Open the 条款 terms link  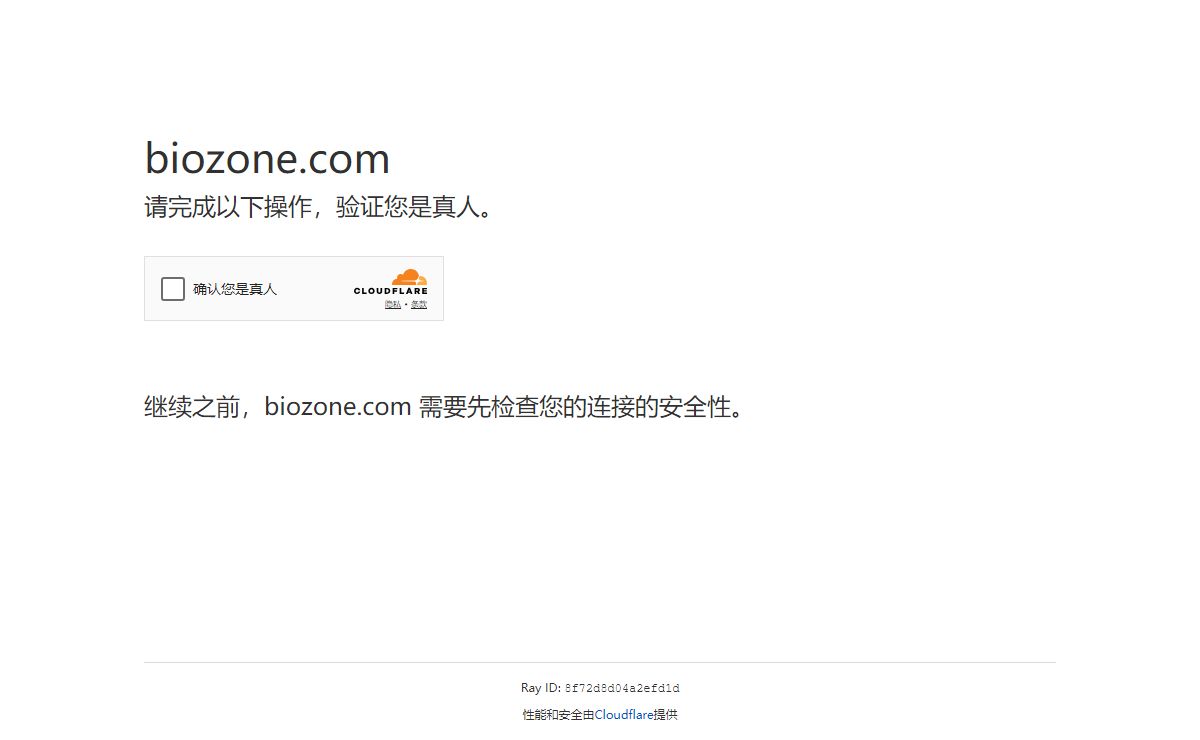point(419,304)
